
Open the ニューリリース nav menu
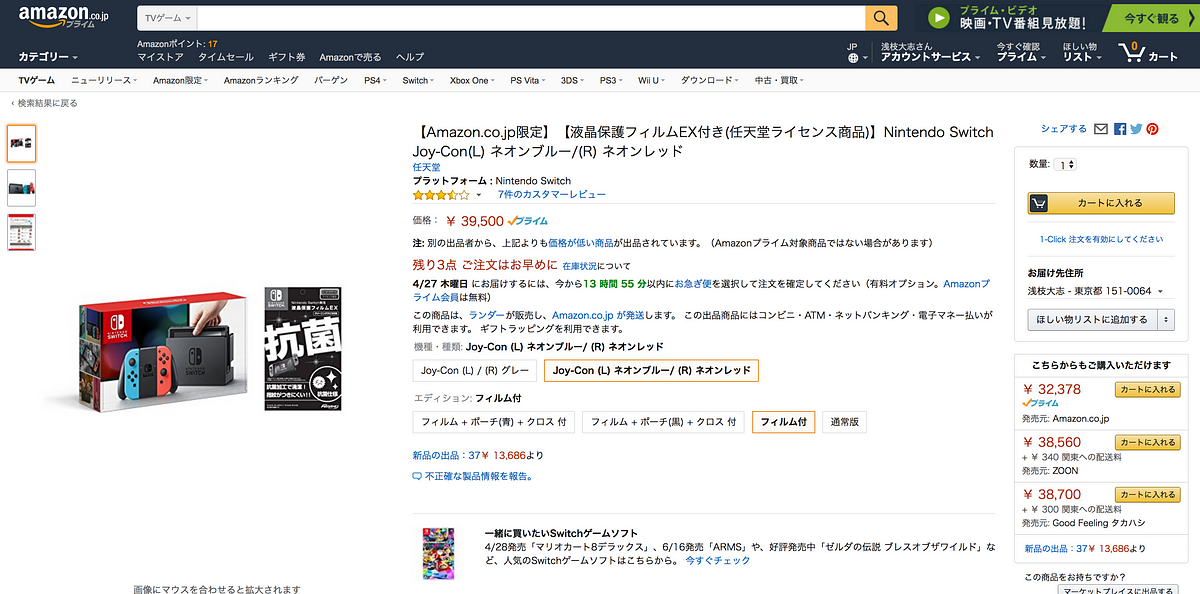[104, 80]
